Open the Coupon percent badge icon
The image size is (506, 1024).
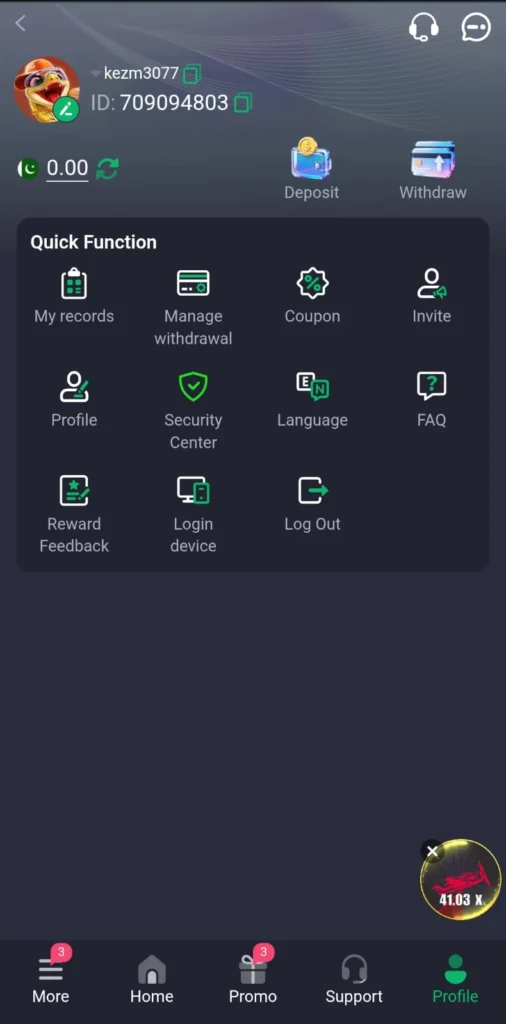click(312, 283)
